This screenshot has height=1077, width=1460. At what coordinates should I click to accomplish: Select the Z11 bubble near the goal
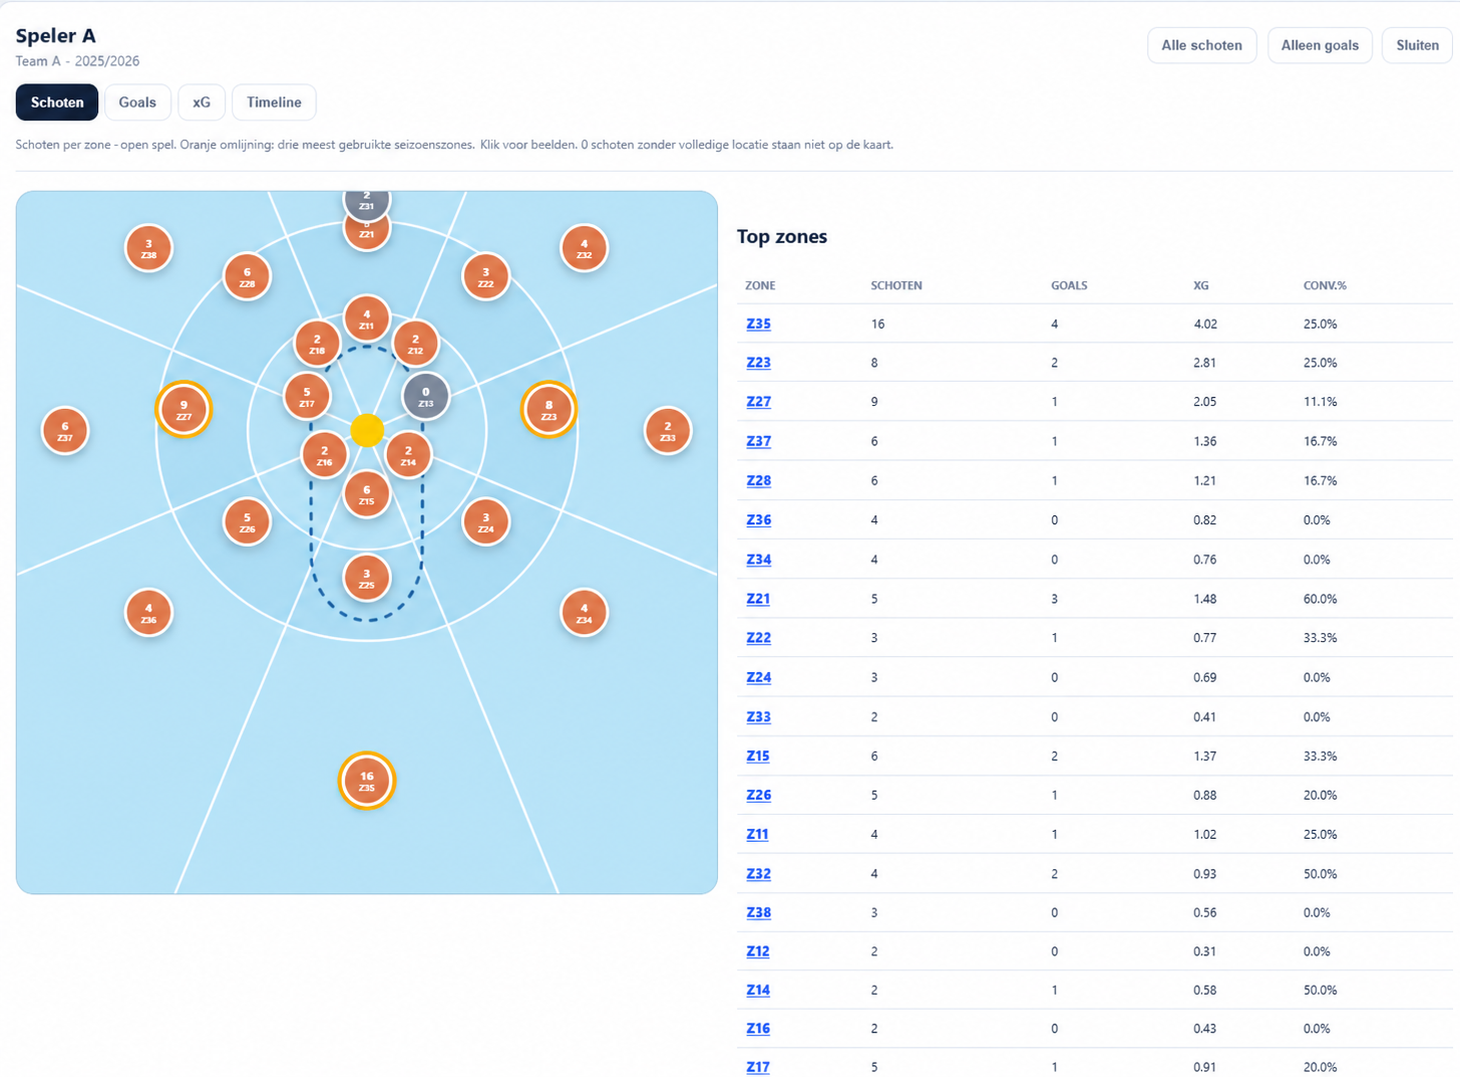(367, 319)
